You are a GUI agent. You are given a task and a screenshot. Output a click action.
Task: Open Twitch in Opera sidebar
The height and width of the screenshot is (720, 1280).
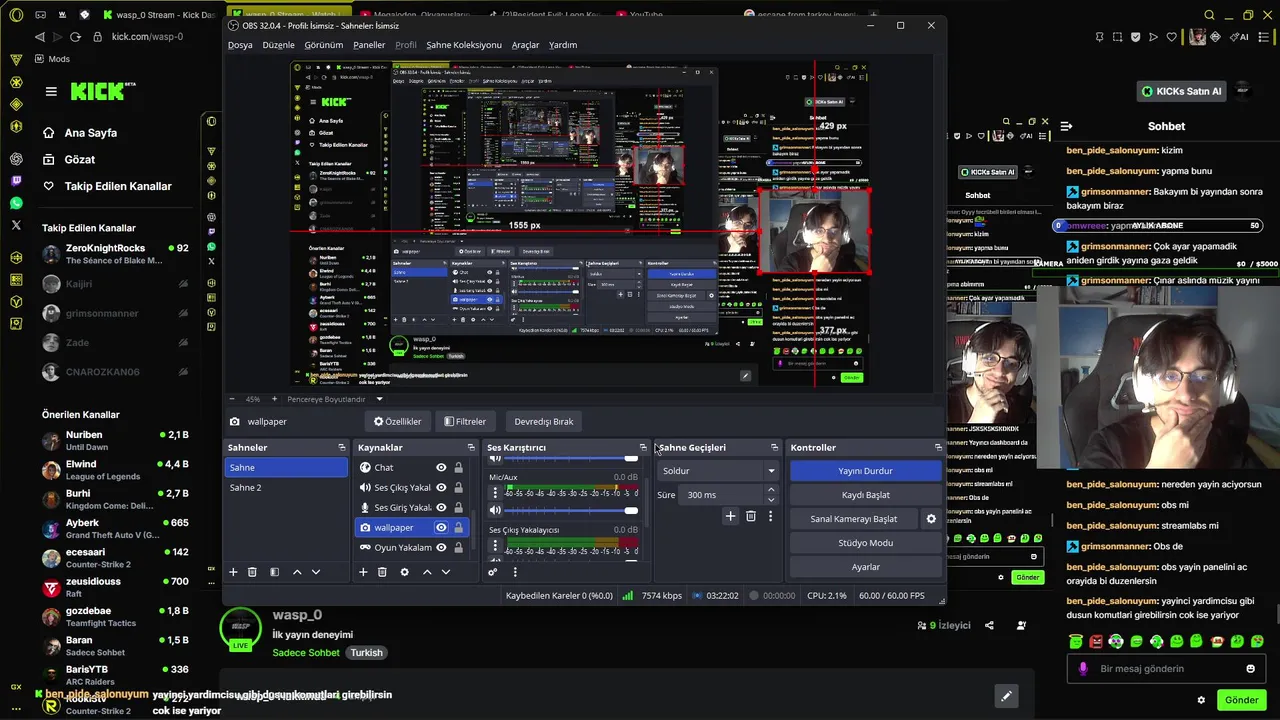pyautogui.click(x=16, y=181)
